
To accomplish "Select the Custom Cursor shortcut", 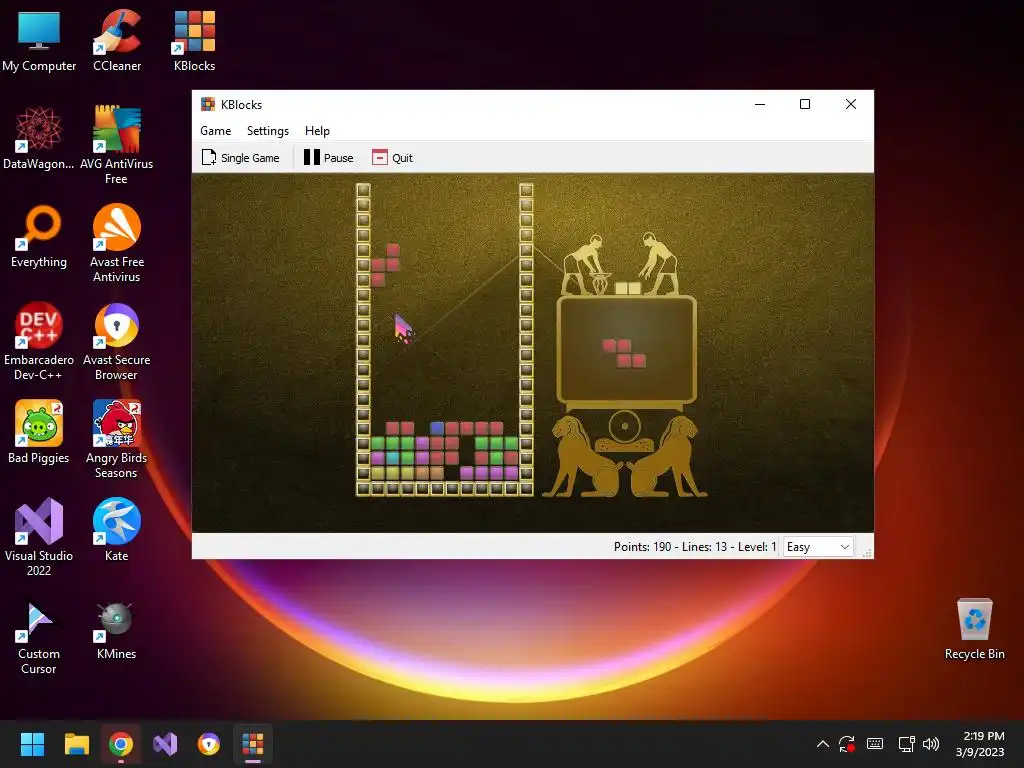I will coord(39,635).
